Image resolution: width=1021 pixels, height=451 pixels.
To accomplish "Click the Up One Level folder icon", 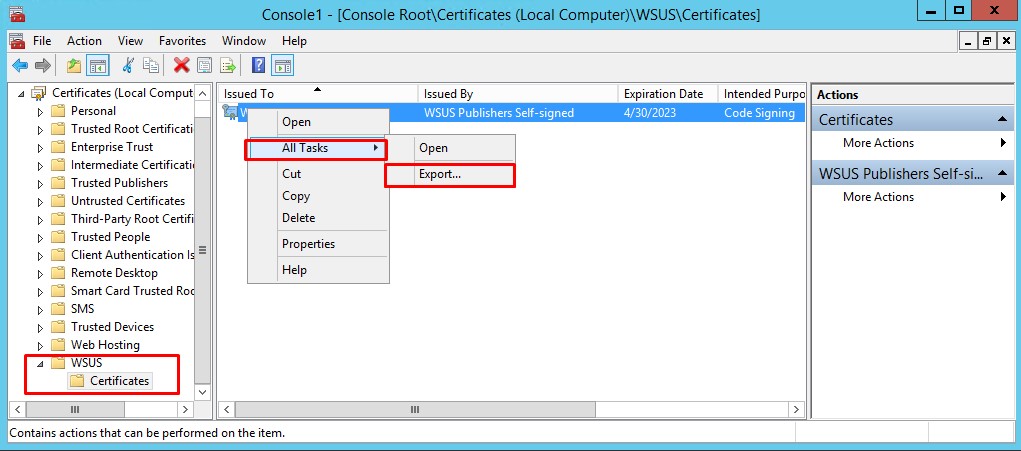I will click(73, 65).
